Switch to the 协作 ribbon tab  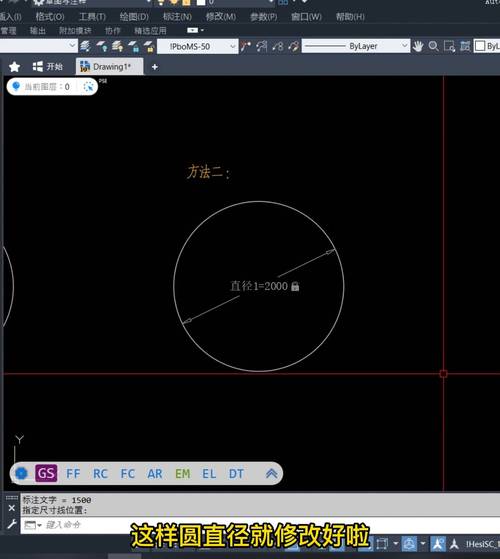(x=113, y=31)
